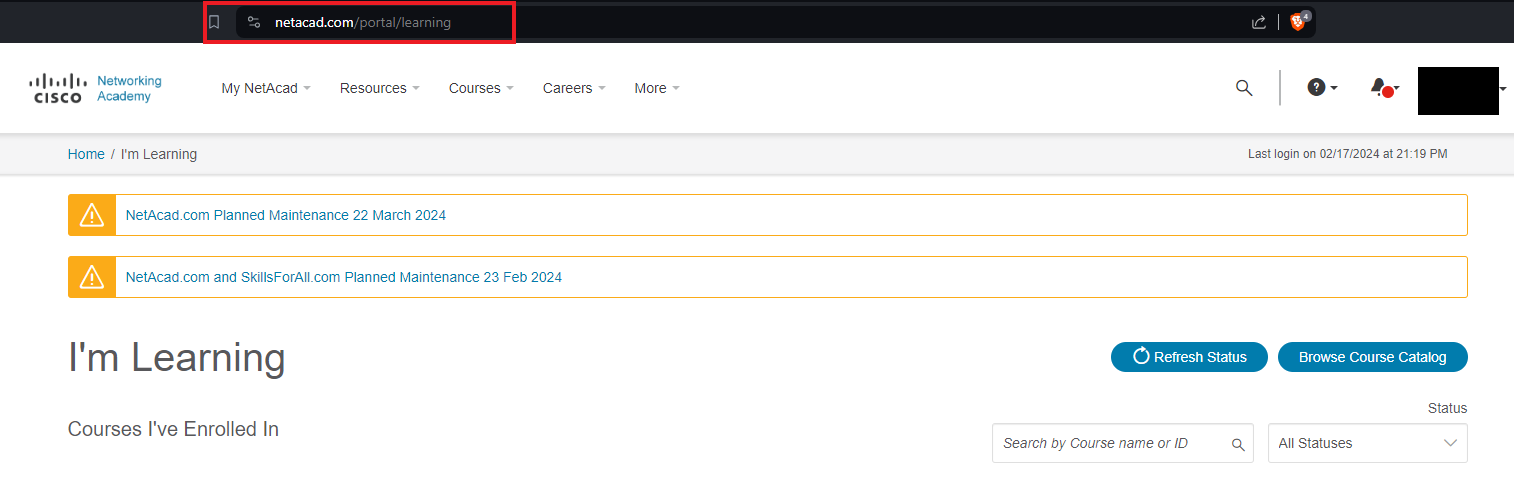1514x479 pixels.
Task: Click search icon in course search box
Action: (1238, 444)
